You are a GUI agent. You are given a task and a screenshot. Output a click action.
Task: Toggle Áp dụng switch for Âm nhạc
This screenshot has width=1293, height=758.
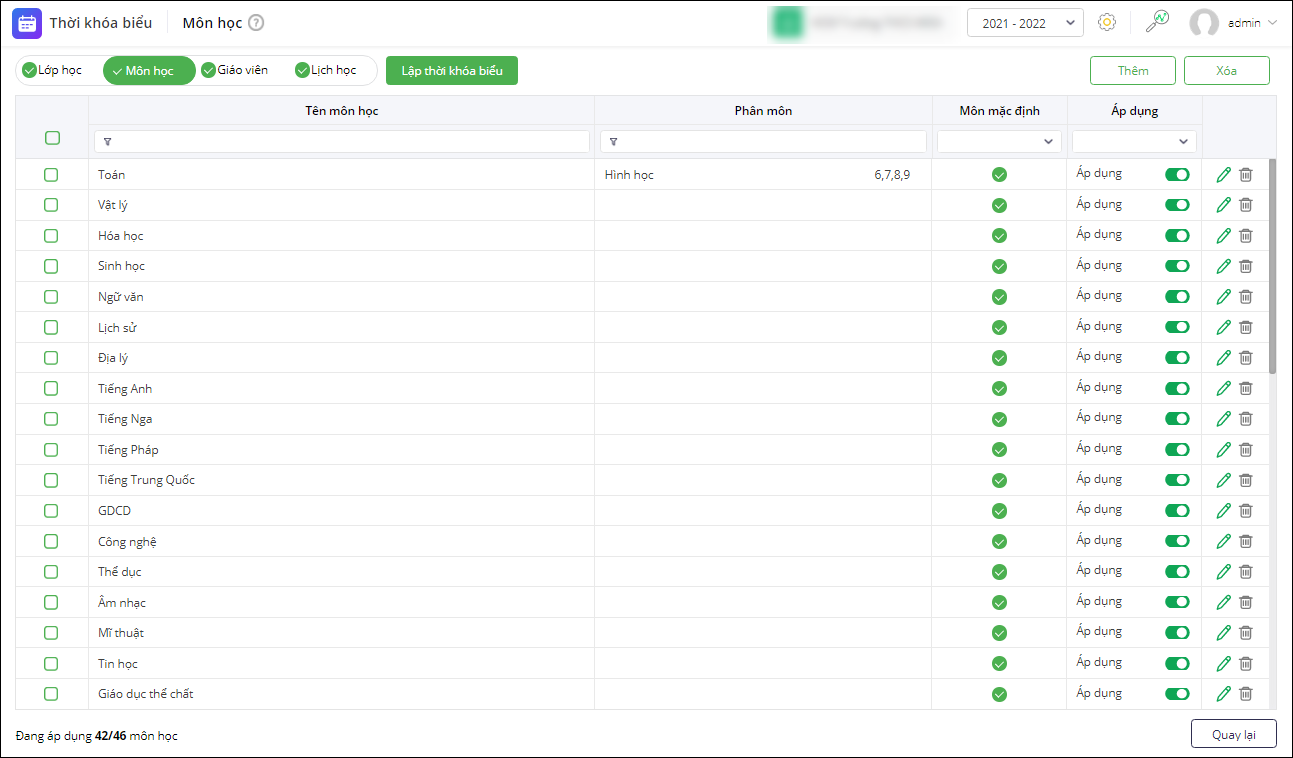tap(1177, 602)
